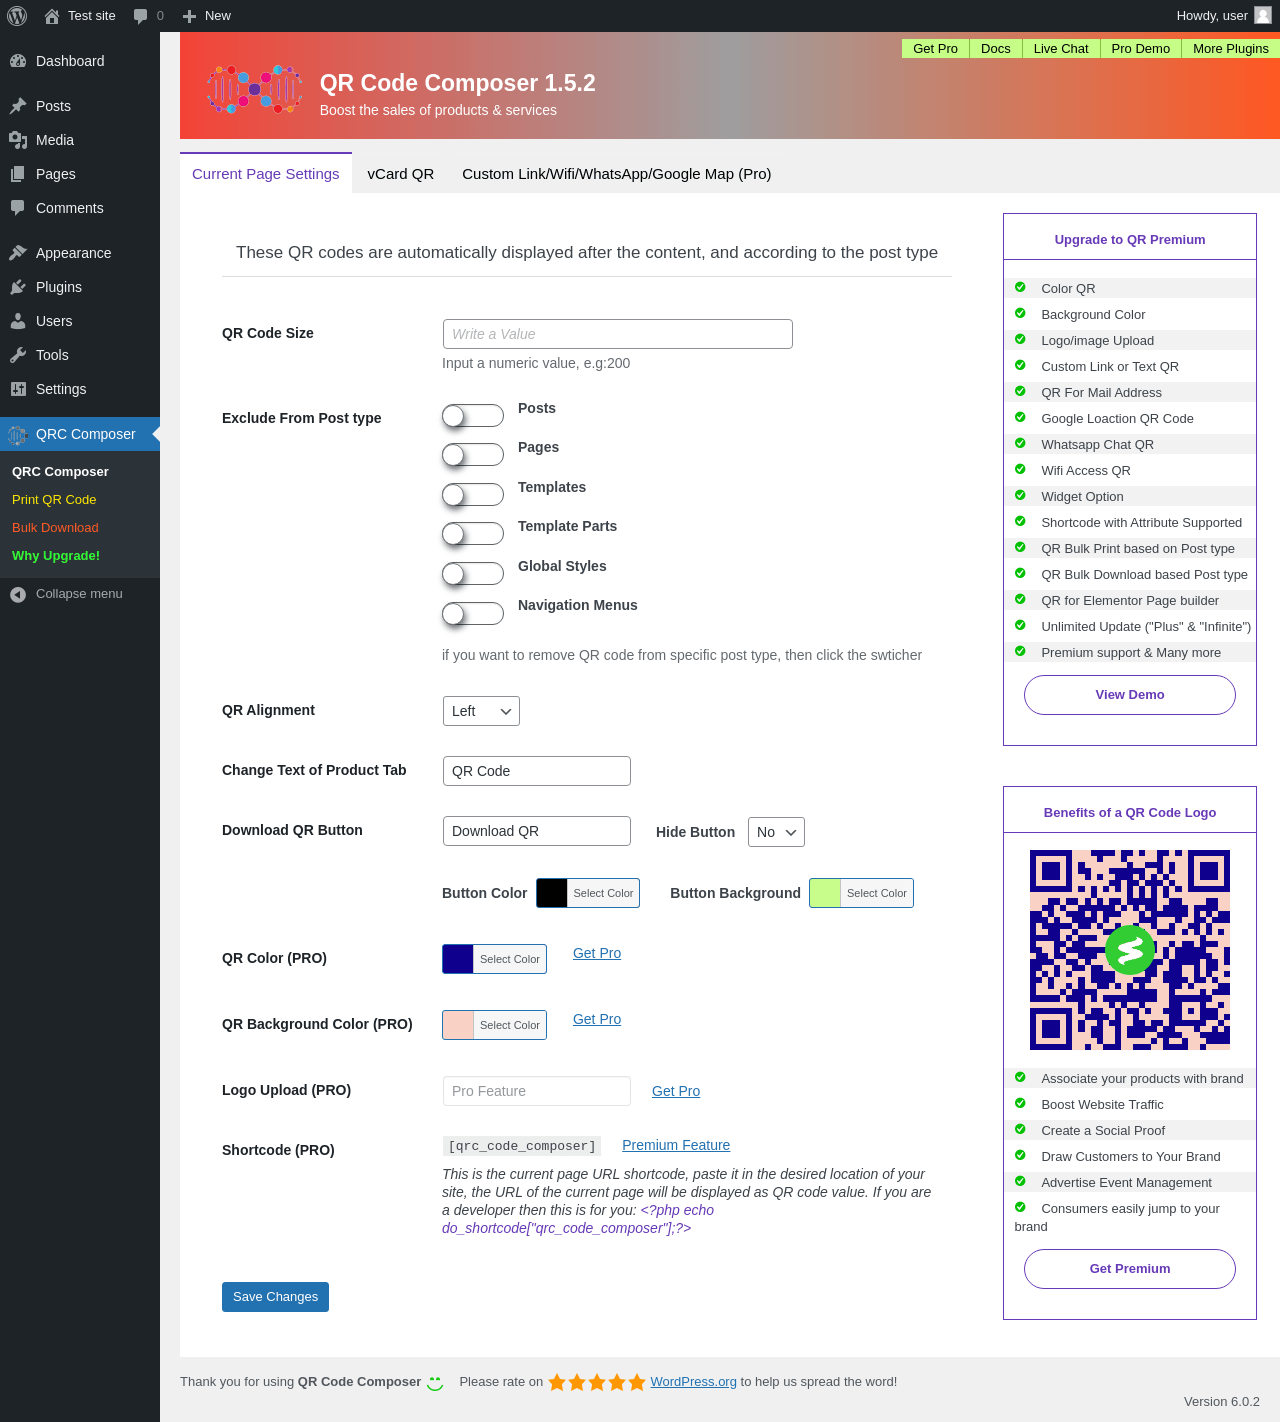Open Print QR Code submenu item

pos(54,500)
